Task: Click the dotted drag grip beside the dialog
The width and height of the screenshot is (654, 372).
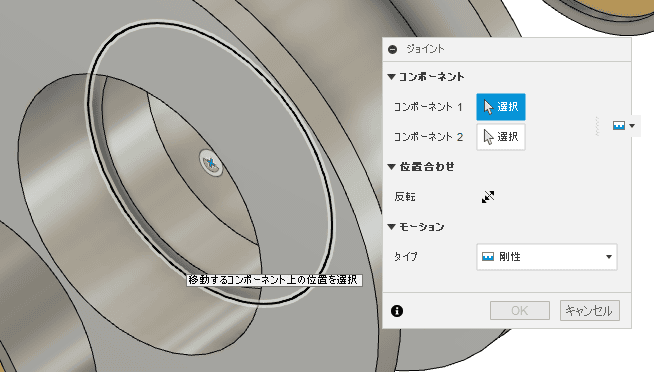Action: (x=597, y=126)
